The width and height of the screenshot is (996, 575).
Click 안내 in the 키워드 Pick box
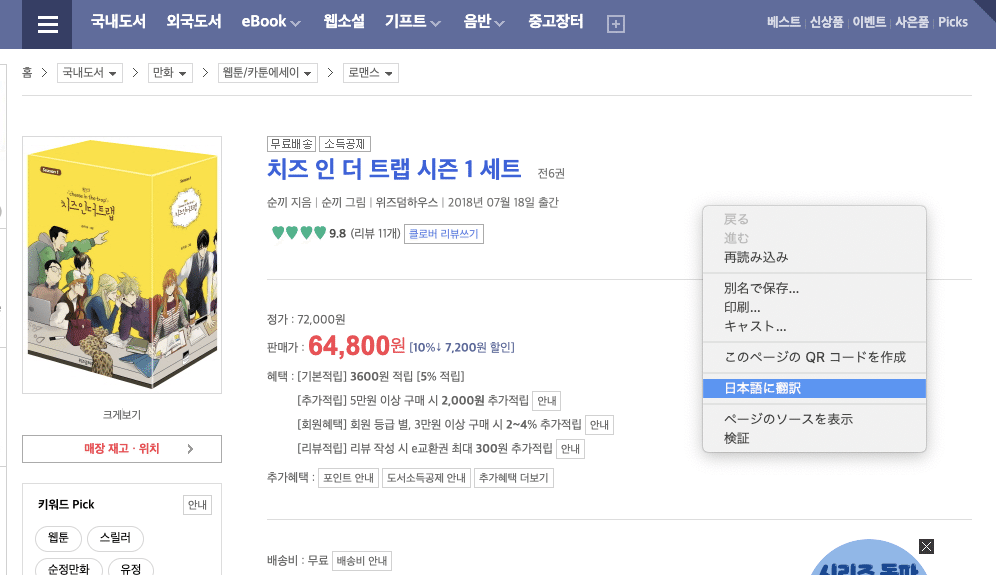[197, 505]
